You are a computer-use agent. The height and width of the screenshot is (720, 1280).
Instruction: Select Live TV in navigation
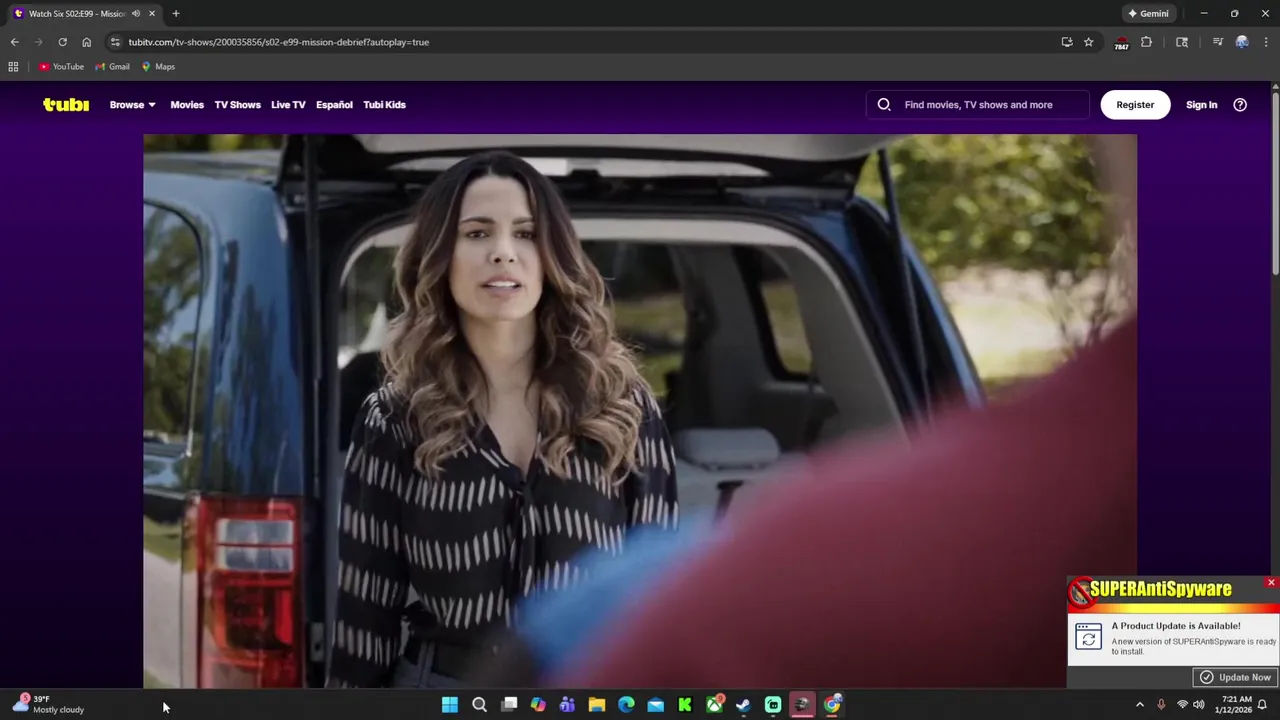pos(288,104)
